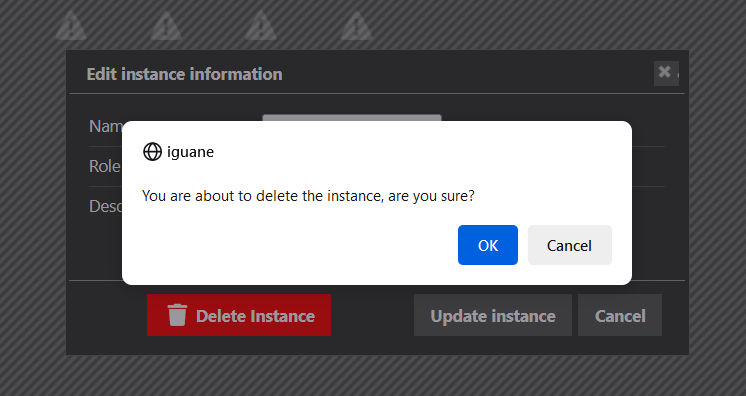Click the Name field label
The height and width of the screenshot is (396, 746).
click(x=106, y=127)
